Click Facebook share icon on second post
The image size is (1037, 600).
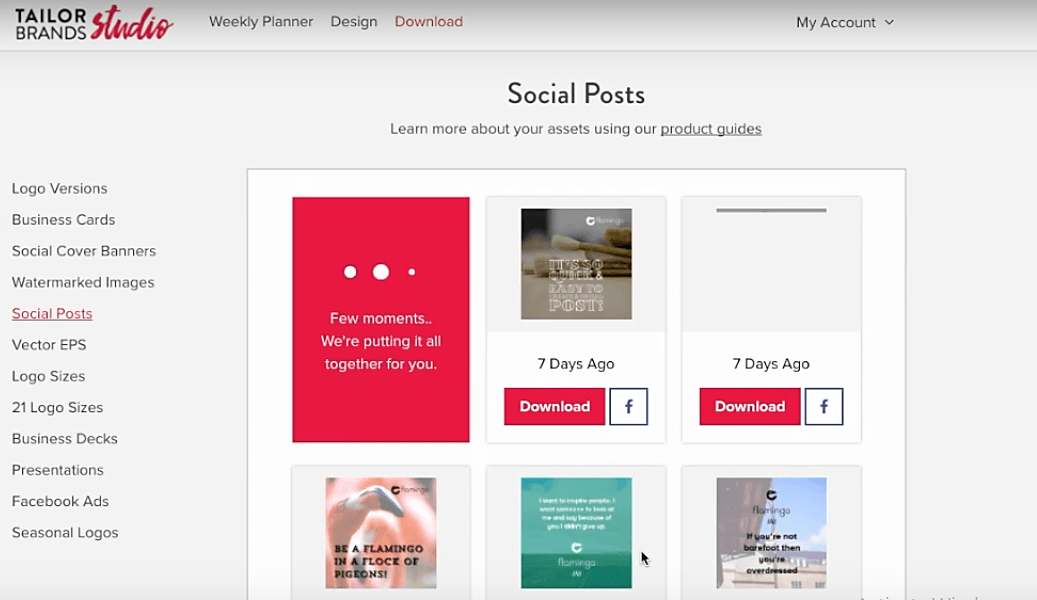point(824,407)
